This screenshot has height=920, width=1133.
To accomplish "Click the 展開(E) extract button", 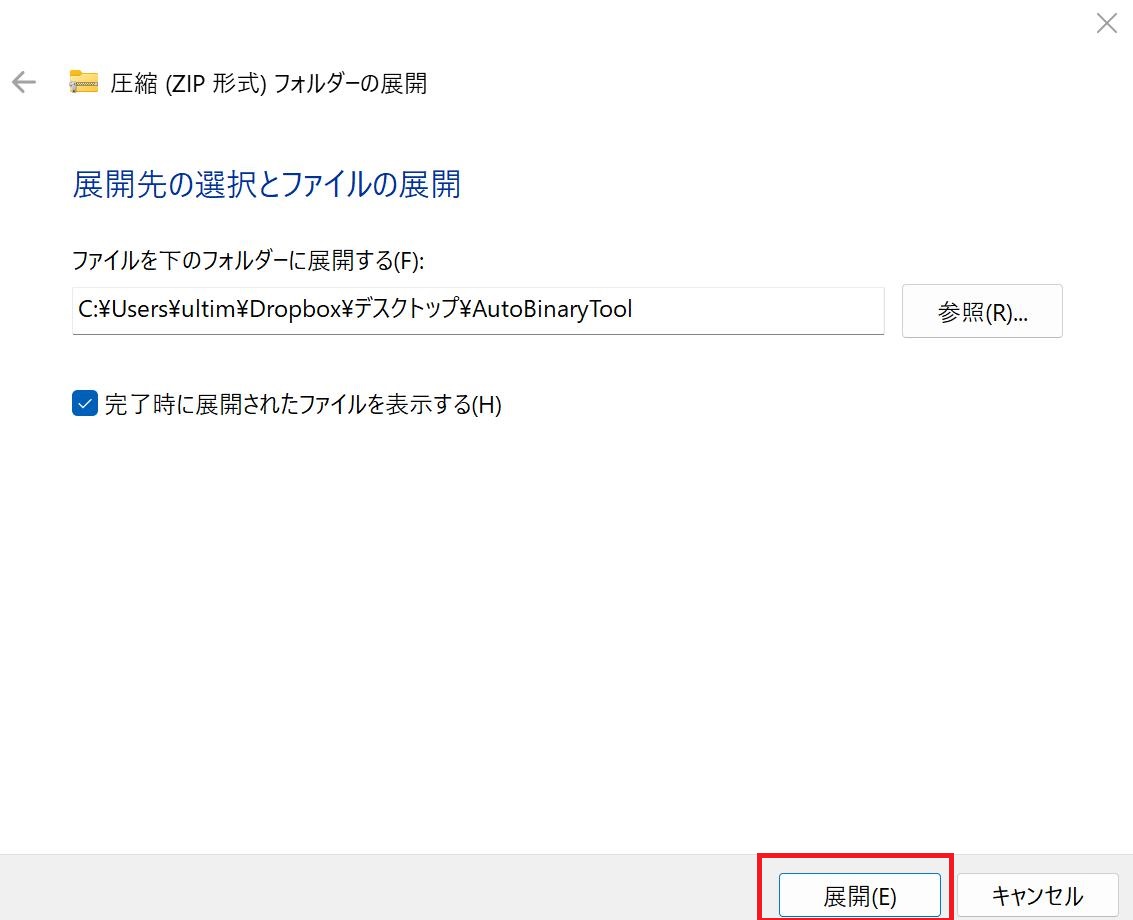I will [859, 895].
